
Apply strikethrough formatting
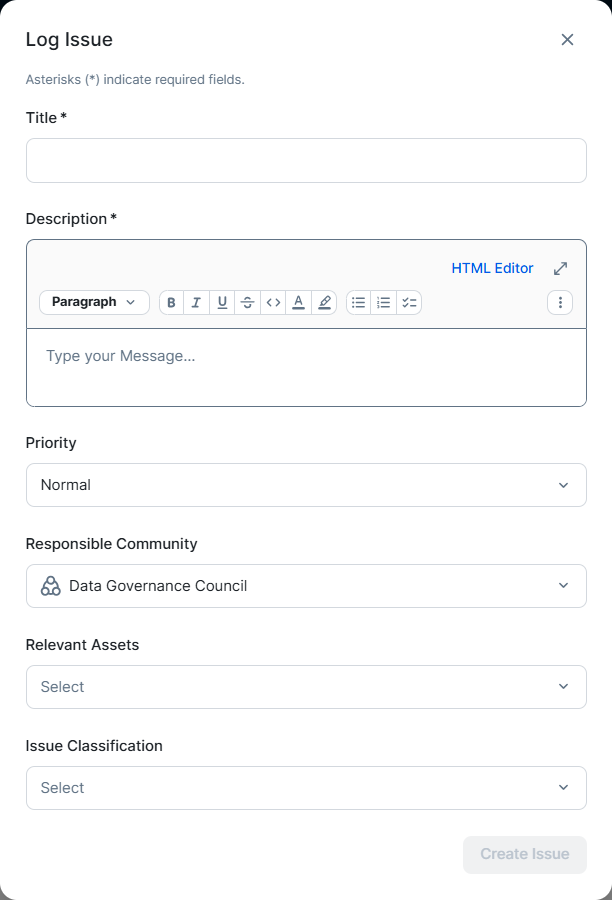click(x=248, y=303)
